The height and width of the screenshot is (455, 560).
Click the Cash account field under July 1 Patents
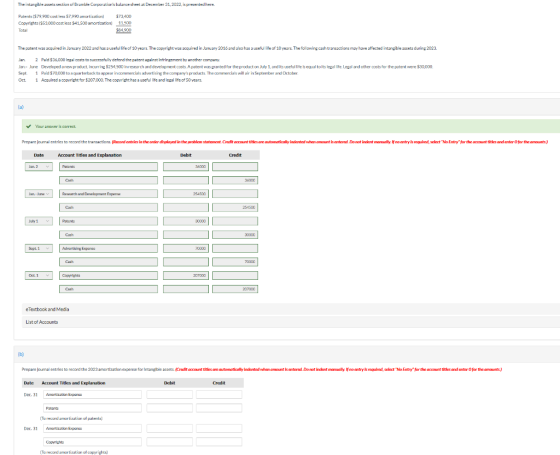(108, 235)
